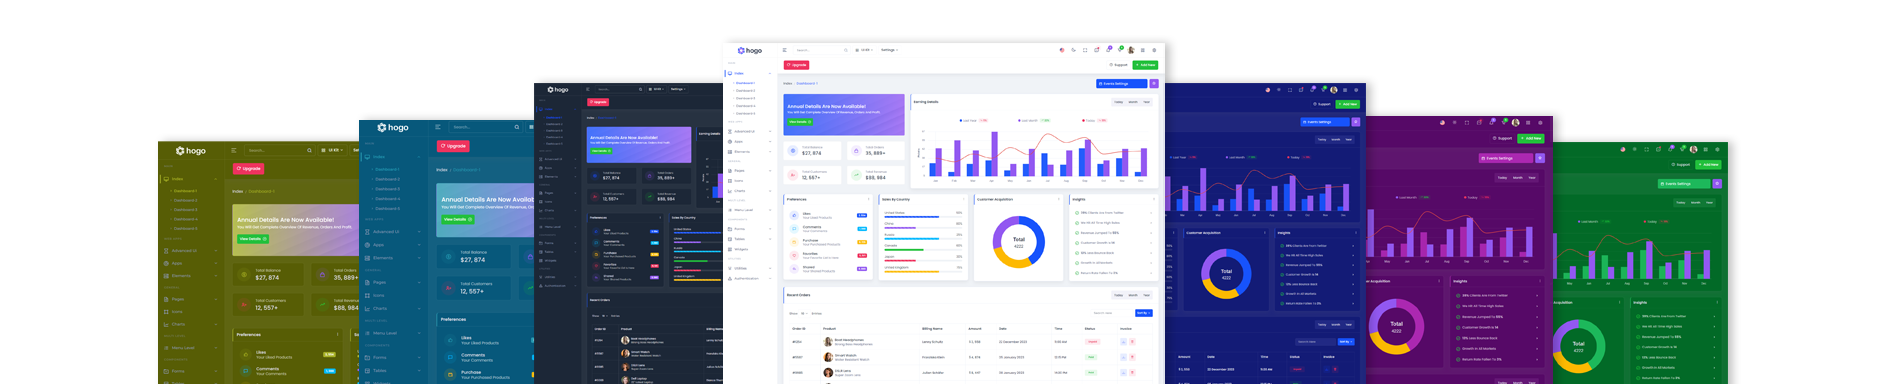Click the purple plus button beside Events Settings in the white window
The height and width of the screenshot is (384, 1901).
pyautogui.click(x=1154, y=84)
